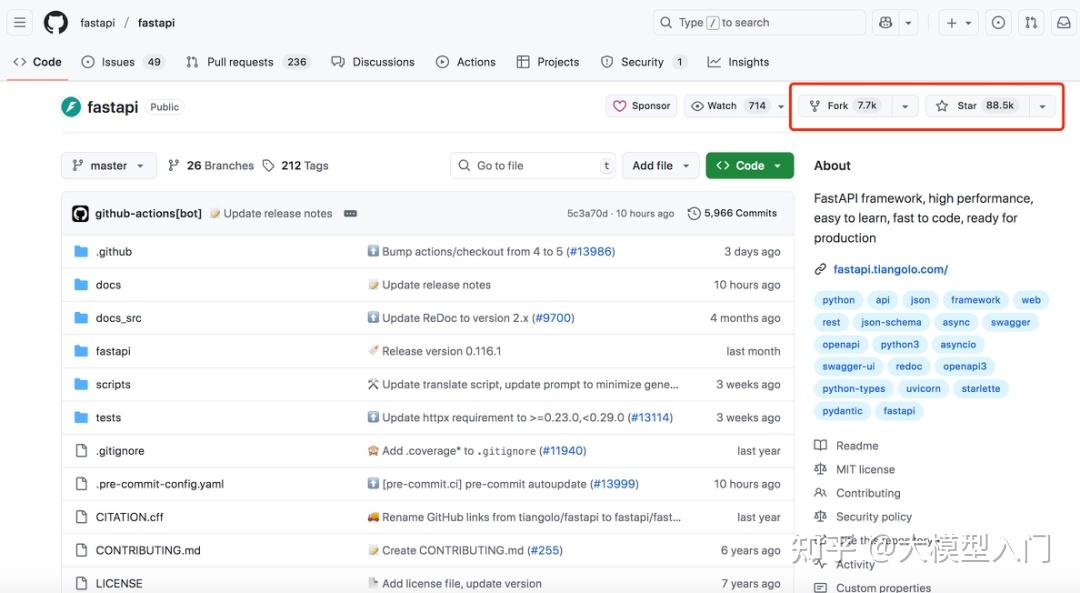This screenshot has width=1080, height=593.
Task: Expand the Copilot dropdown arrow in header
Action: pos(908,23)
